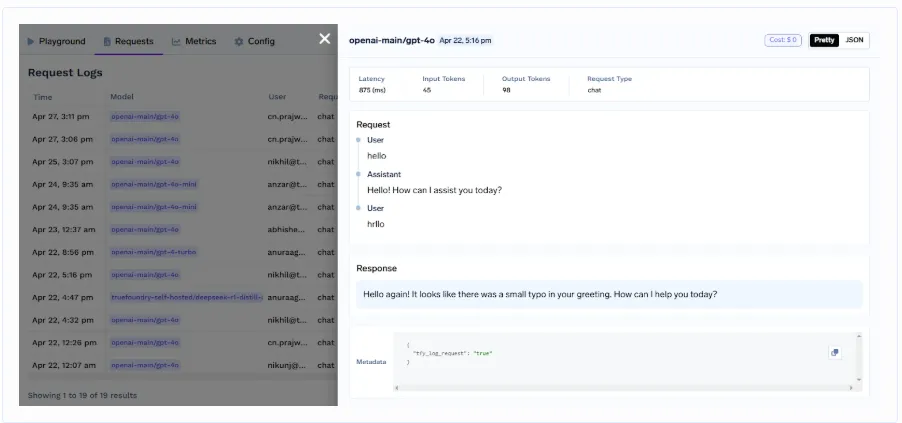Select the Apr 22, 4:32 pm request
This screenshot has height=423, width=902.
point(178,320)
